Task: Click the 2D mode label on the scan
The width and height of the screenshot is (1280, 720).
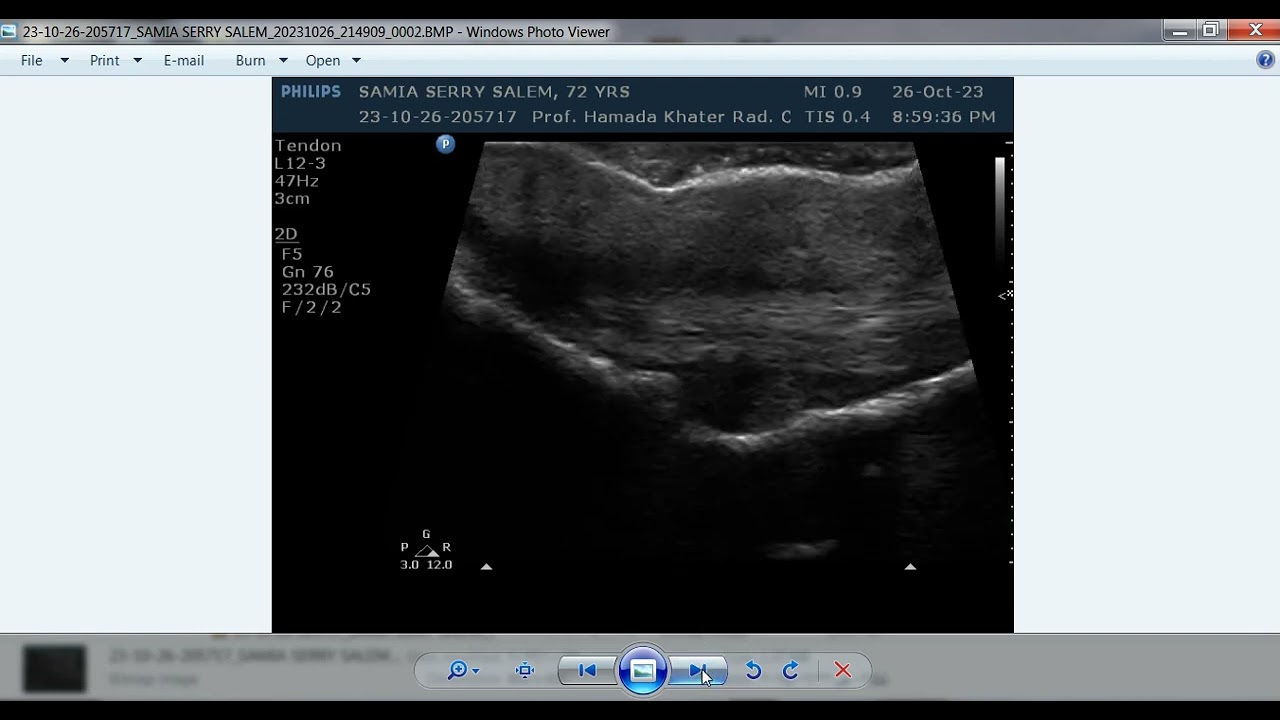Action: point(286,234)
